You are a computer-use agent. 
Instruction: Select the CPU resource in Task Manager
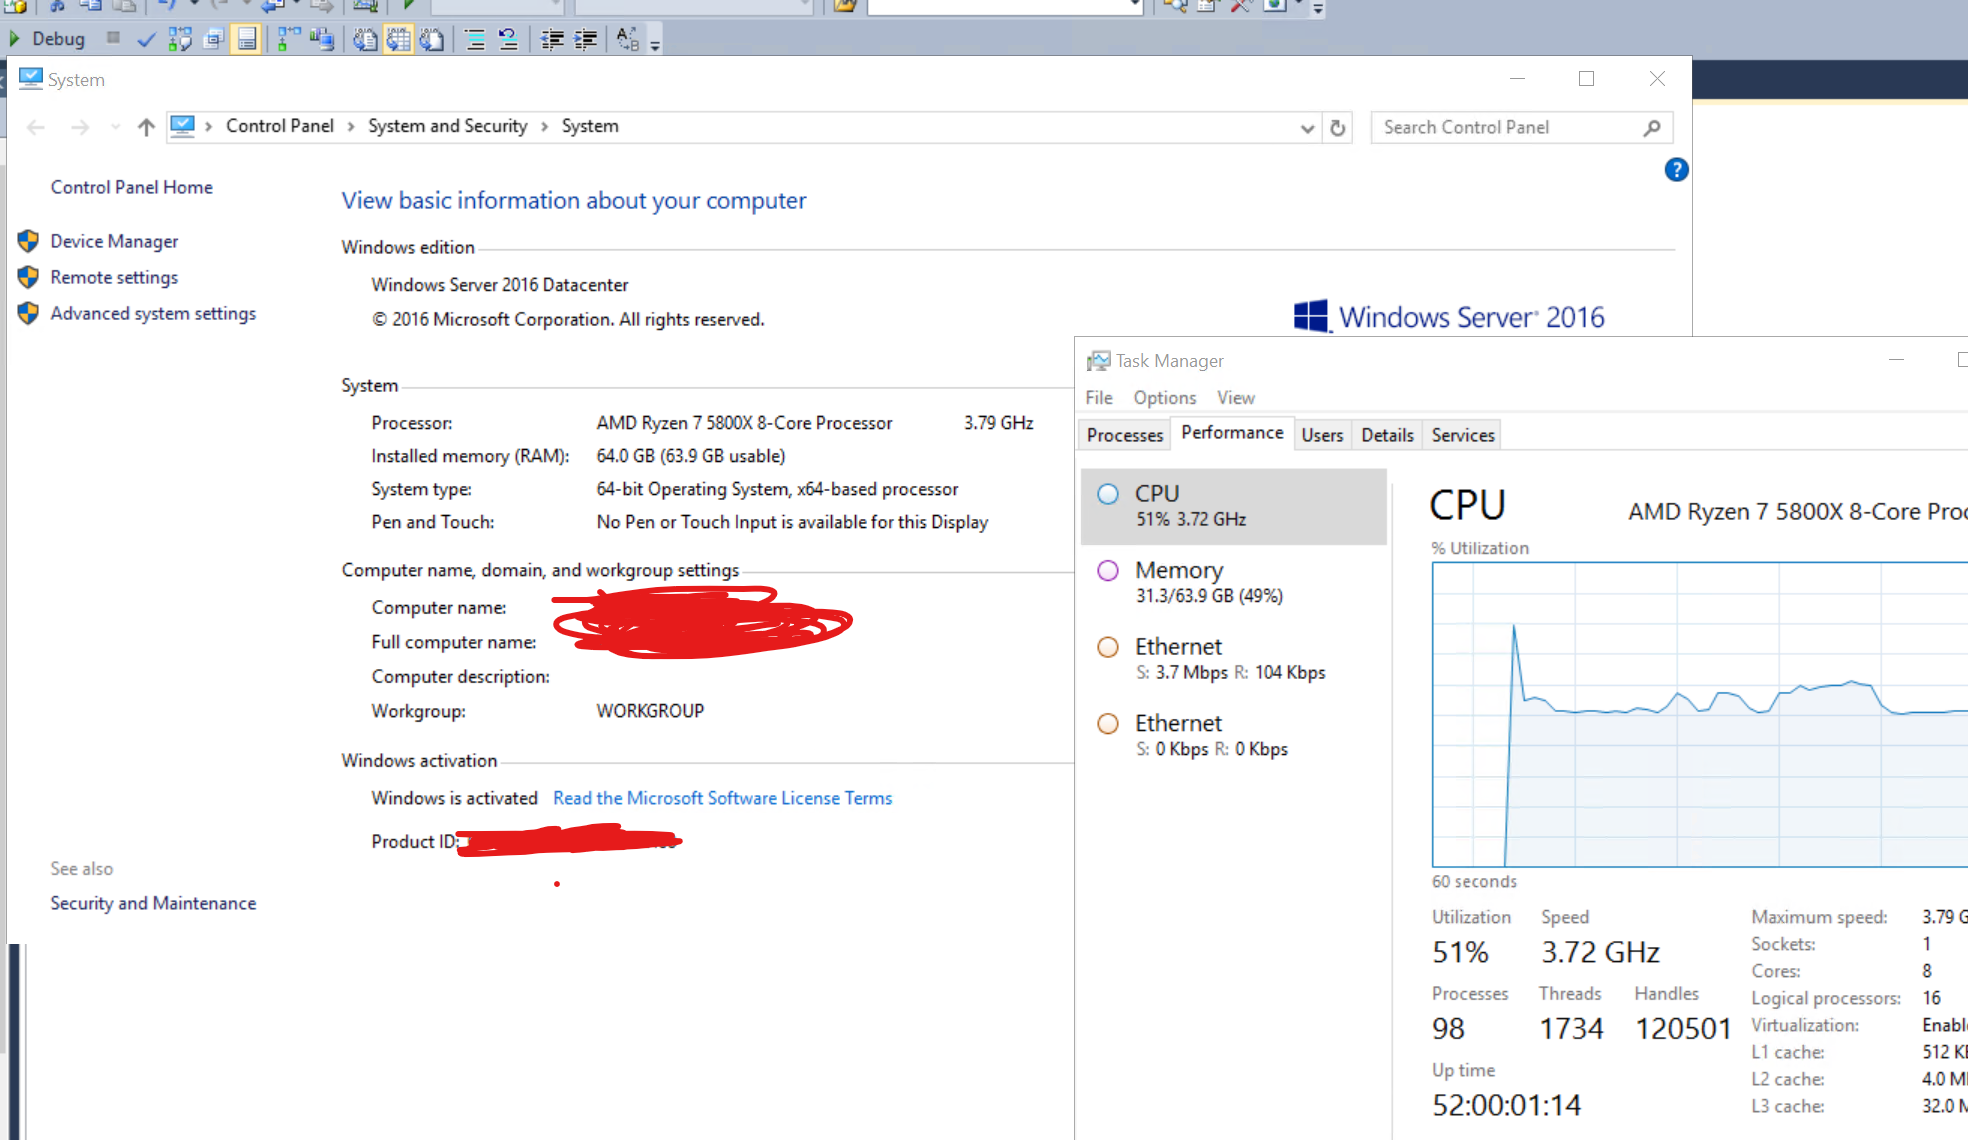click(1234, 506)
